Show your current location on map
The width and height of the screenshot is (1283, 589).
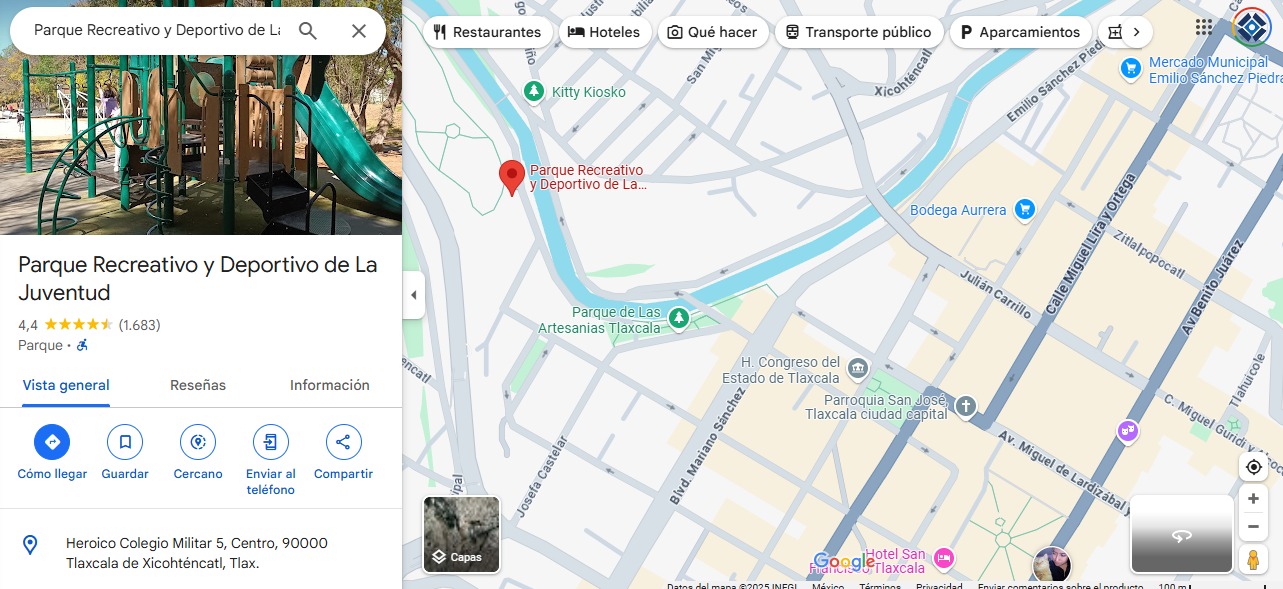1253,467
